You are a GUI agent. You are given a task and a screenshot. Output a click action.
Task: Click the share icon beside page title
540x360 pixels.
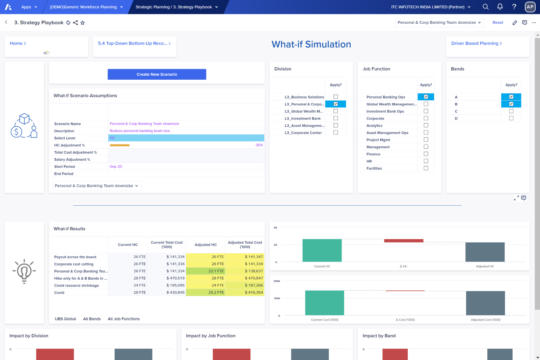(x=75, y=23)
